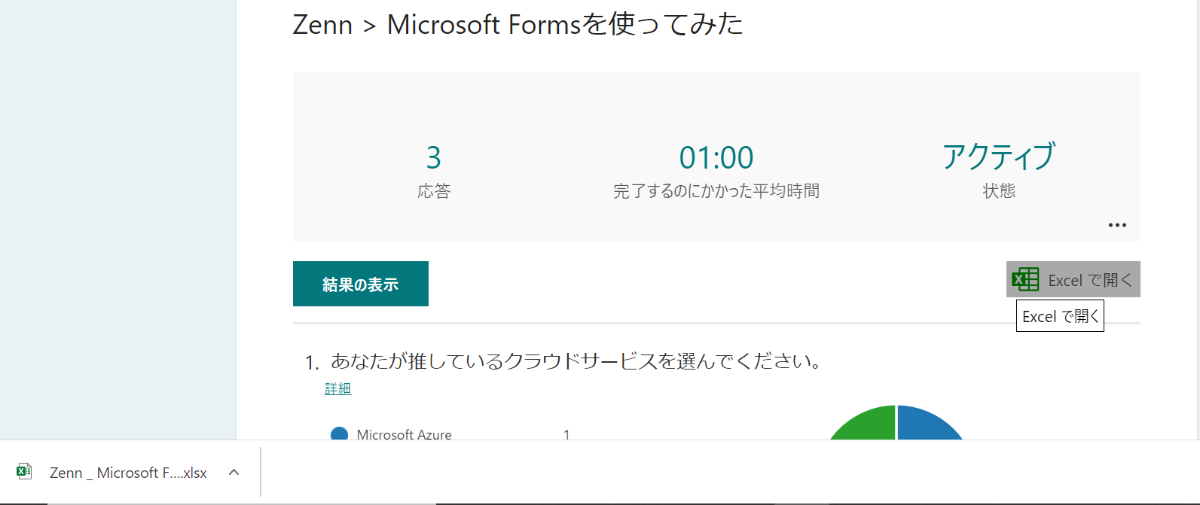Click the question 1 heading text
The height and width of the screenshot is (505, 1200).
point(576,361)
